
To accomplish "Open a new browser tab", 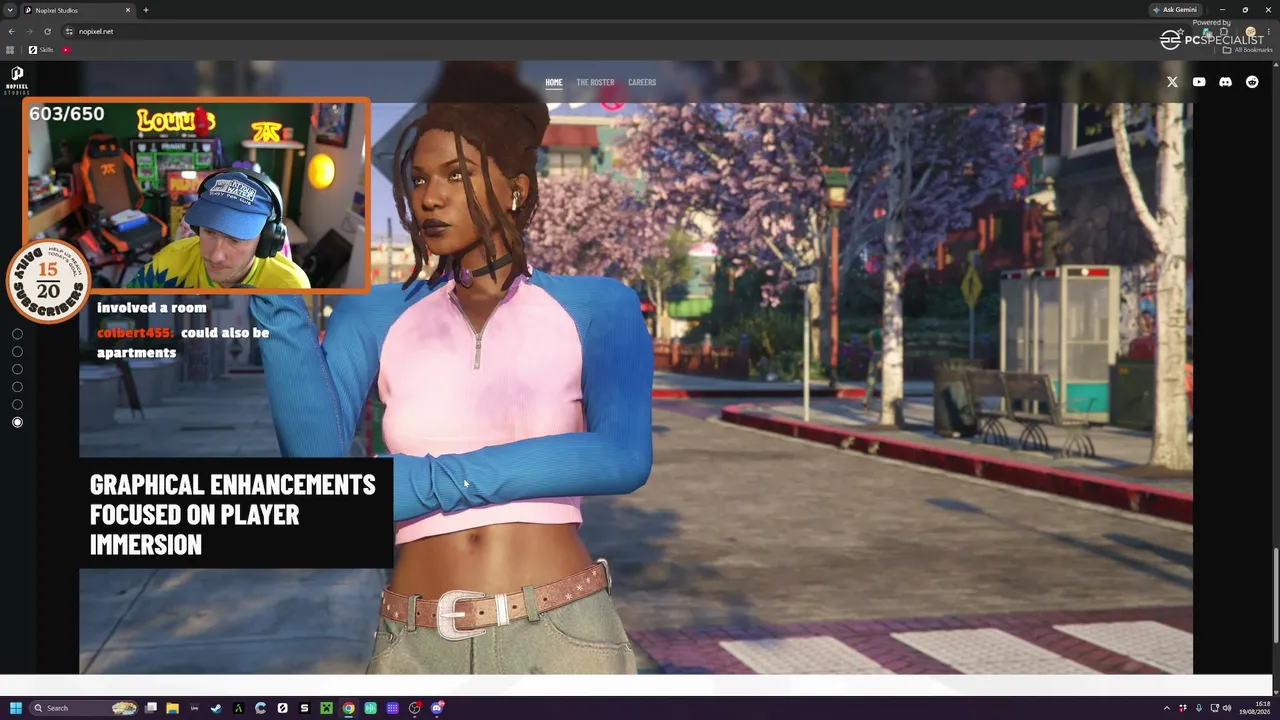I will [145, 10].
